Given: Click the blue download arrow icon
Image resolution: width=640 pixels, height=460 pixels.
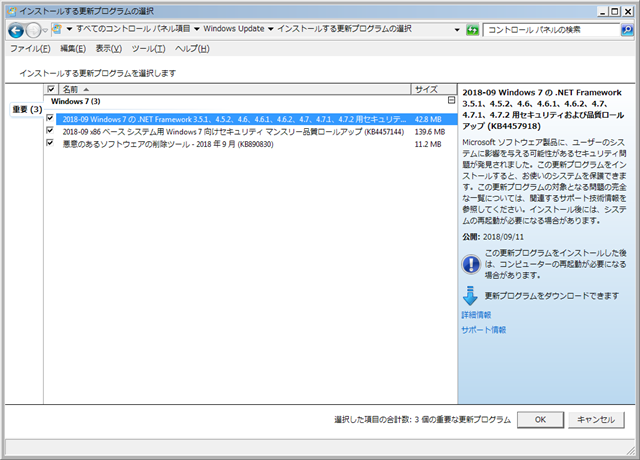Looking at the screenshot, I should pyautogui.click(x=470, y=296).
